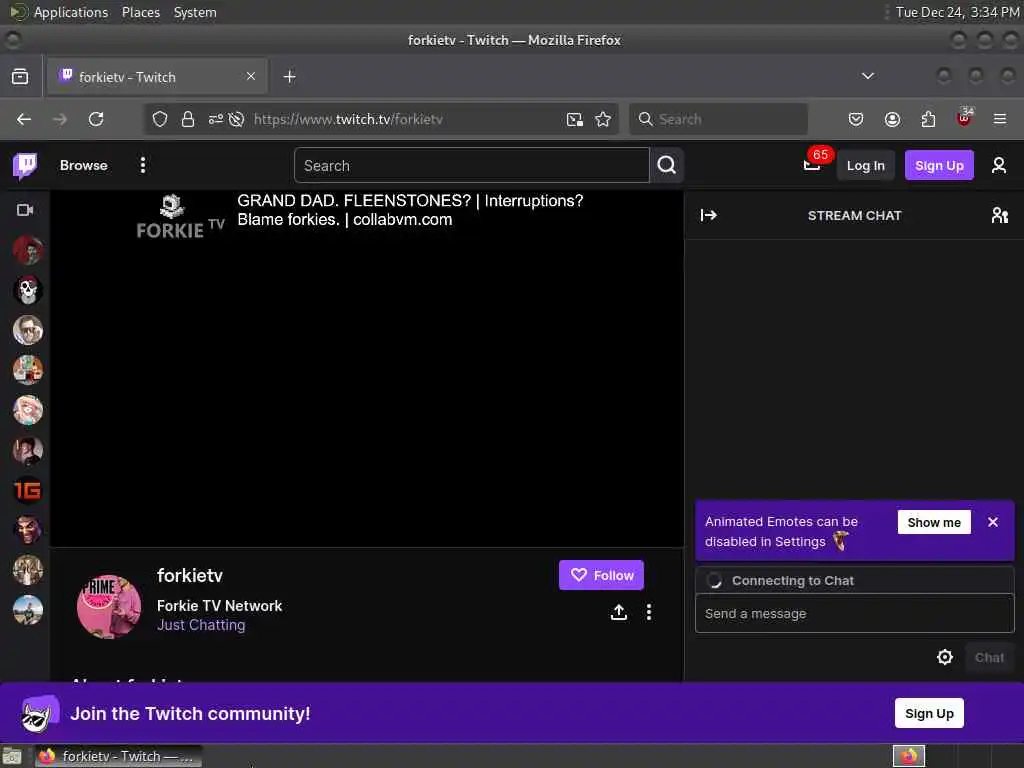Click the blocked autoplay icon in address bar

pos(236,119)
